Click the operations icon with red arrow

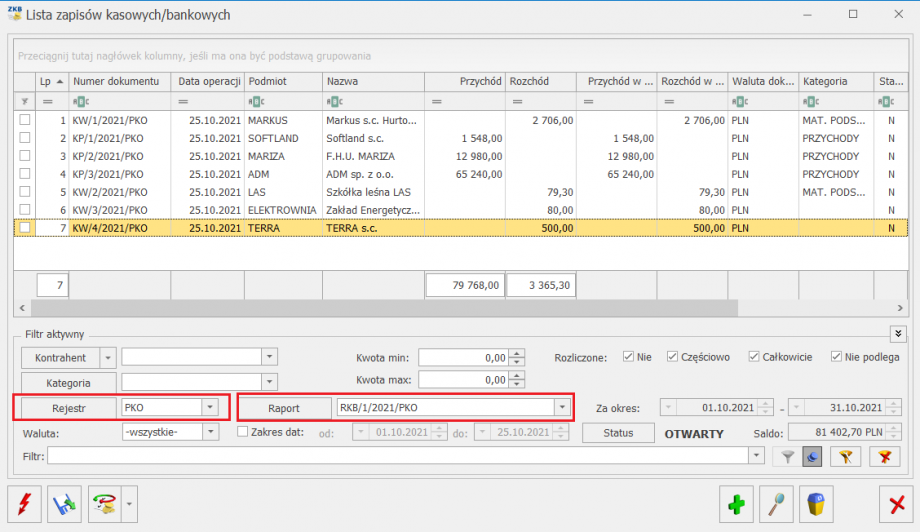click(104, 503)
